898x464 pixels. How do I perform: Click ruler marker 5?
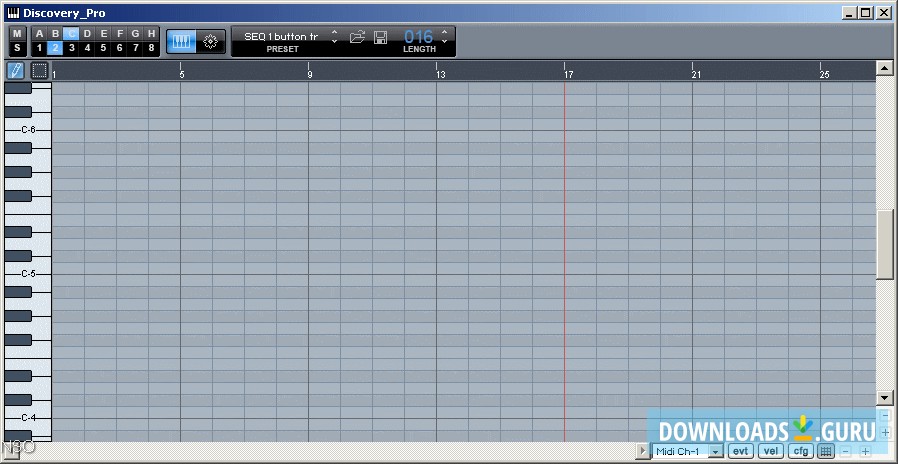click(x=182, y=74)
